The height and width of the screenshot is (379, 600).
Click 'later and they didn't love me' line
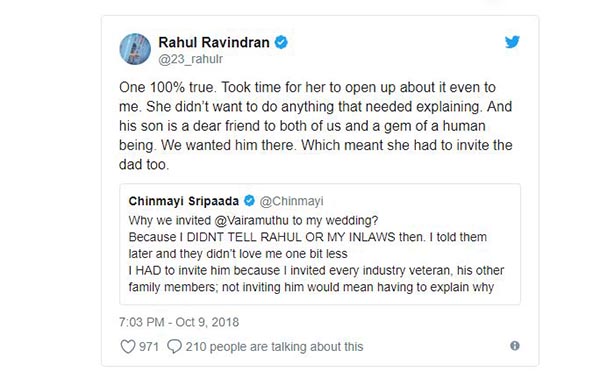pyautogui.click(x=238, y=254)
